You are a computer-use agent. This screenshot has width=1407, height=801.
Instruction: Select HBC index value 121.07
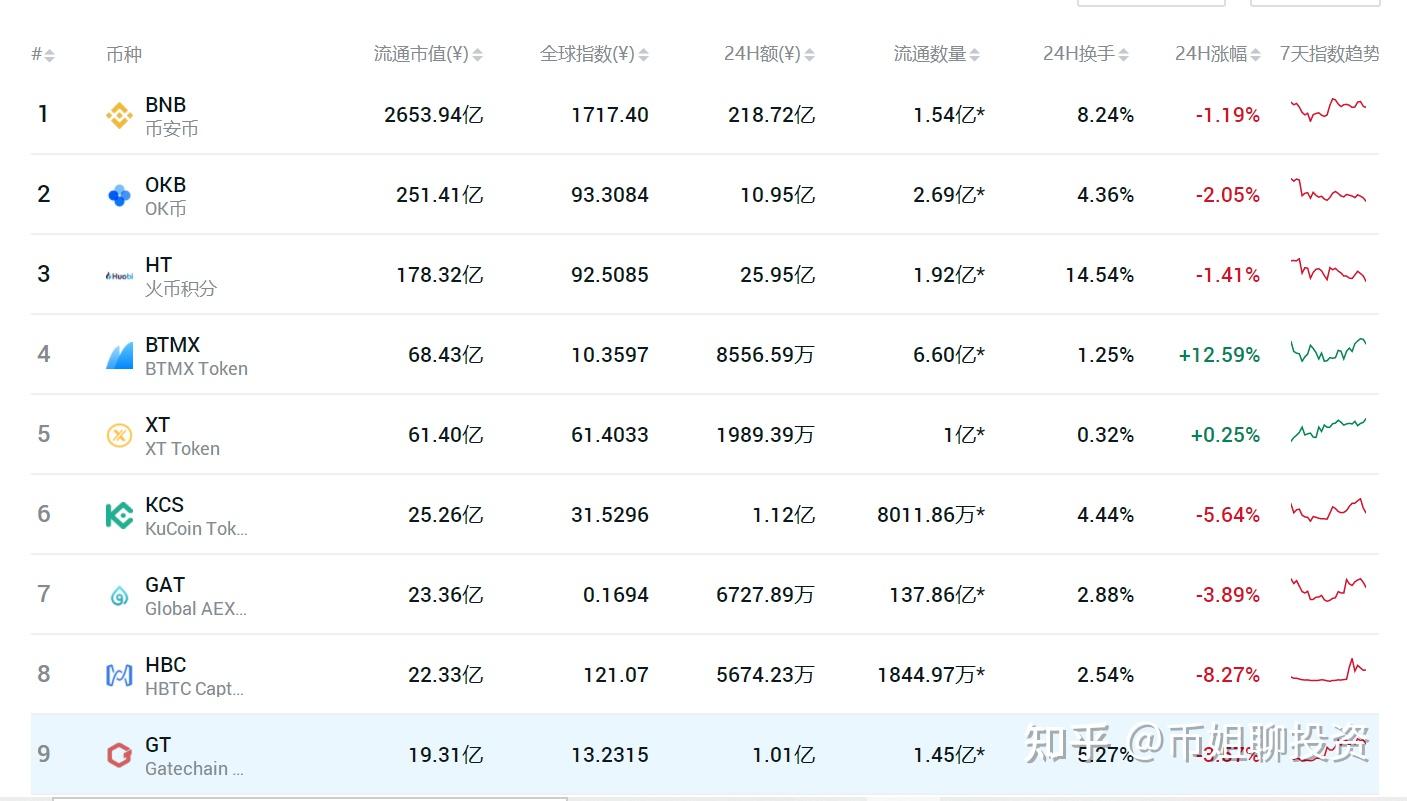[x=616, y=675]
